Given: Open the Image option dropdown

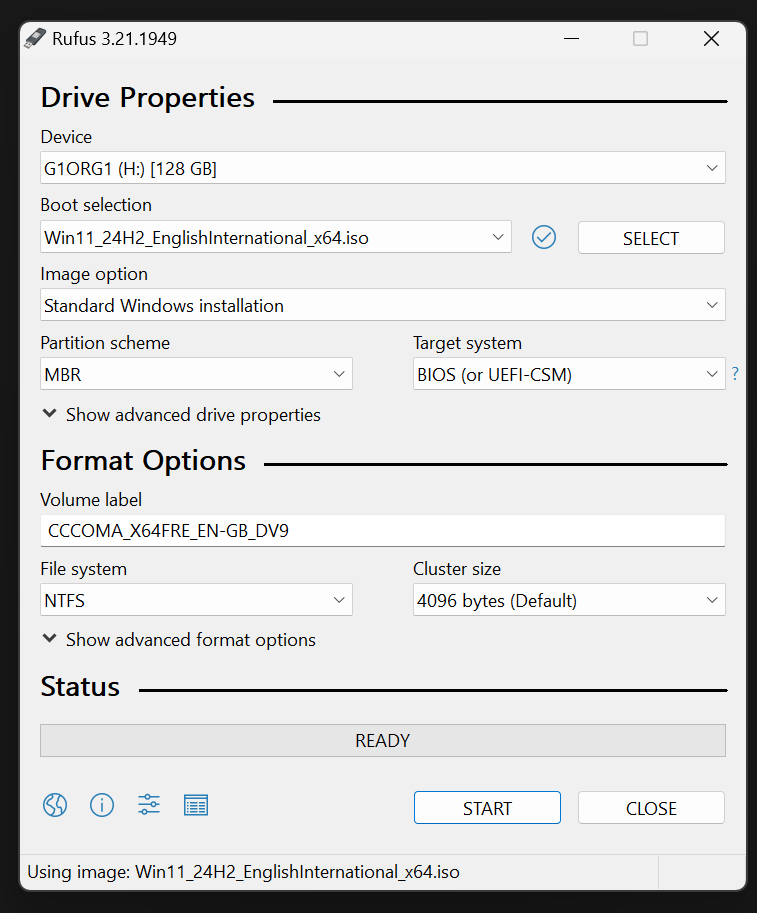Looking at the screenshot, I should (382, 305).
